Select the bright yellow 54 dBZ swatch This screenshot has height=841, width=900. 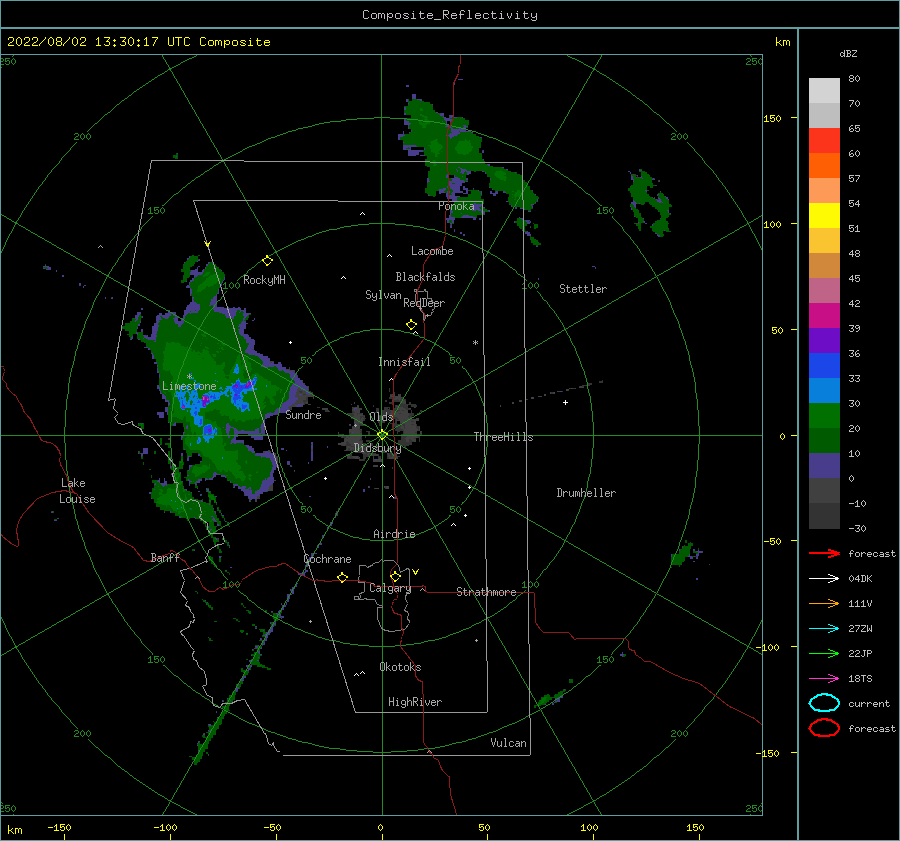click(x=824, y=216)
